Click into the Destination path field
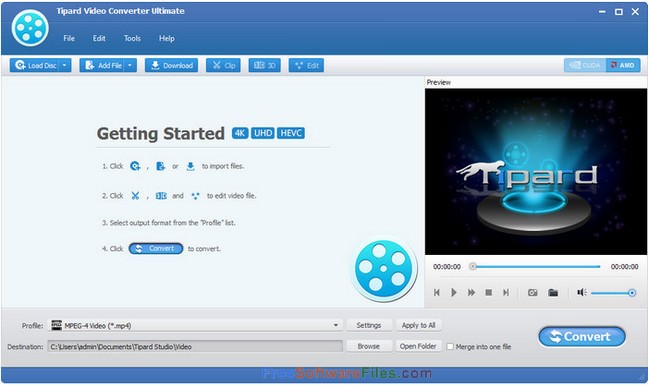The image size is (649, 388). (x=195, y=347)
